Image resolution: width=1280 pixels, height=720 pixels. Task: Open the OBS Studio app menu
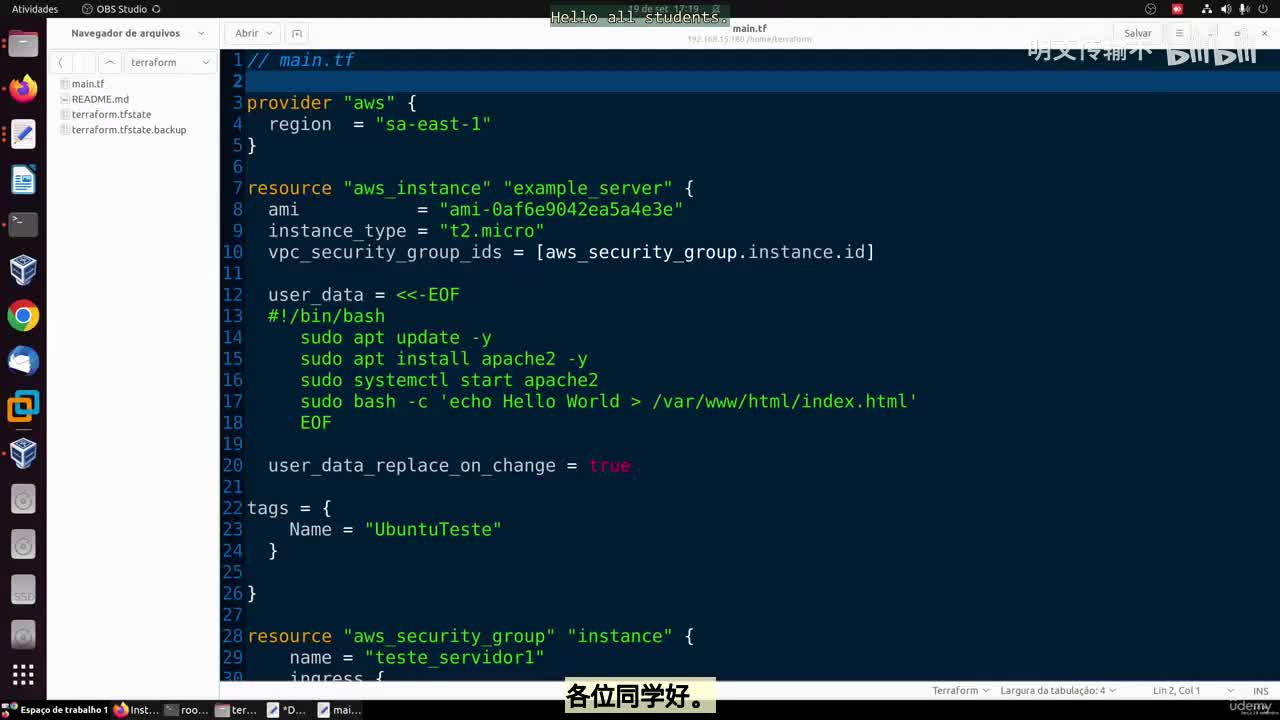coord(121,9)
